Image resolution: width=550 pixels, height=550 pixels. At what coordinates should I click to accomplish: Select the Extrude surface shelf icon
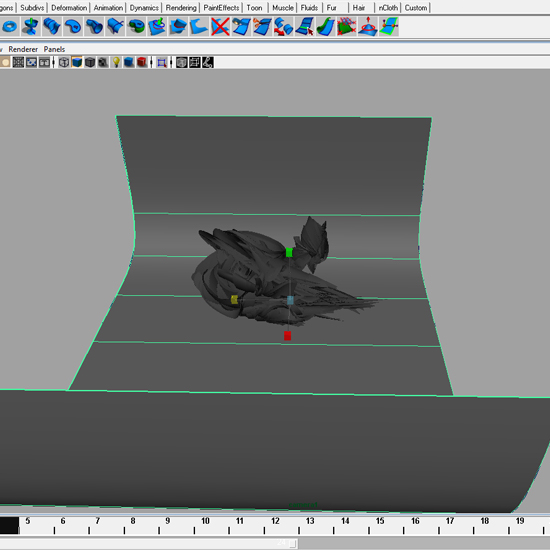[x=94, y=26]
